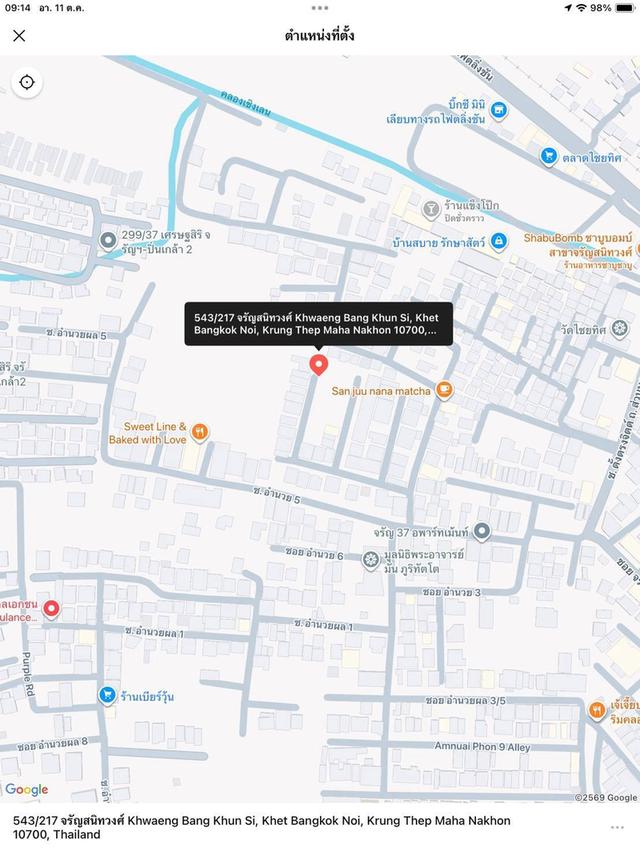This screenshot has height=852, width=640.
Task: Tap บ้านสบาย รักษาสัตว์ blue marker icon
Action: click(498, 241)
